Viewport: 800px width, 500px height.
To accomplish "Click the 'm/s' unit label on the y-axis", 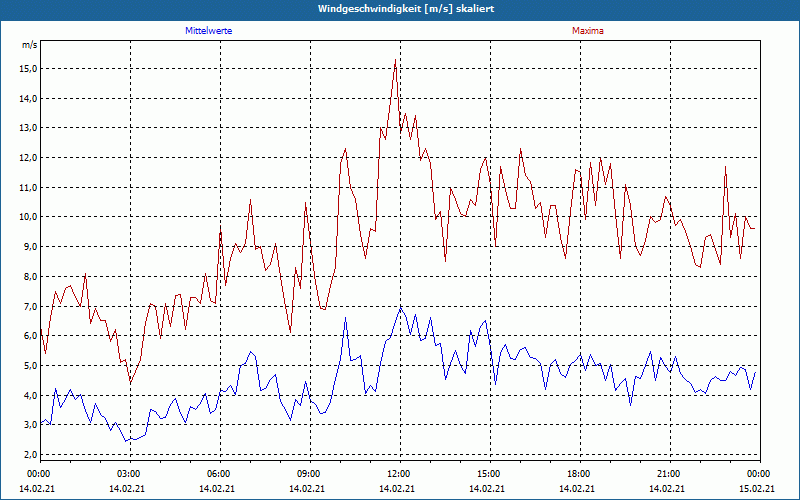I will [30, 45].
